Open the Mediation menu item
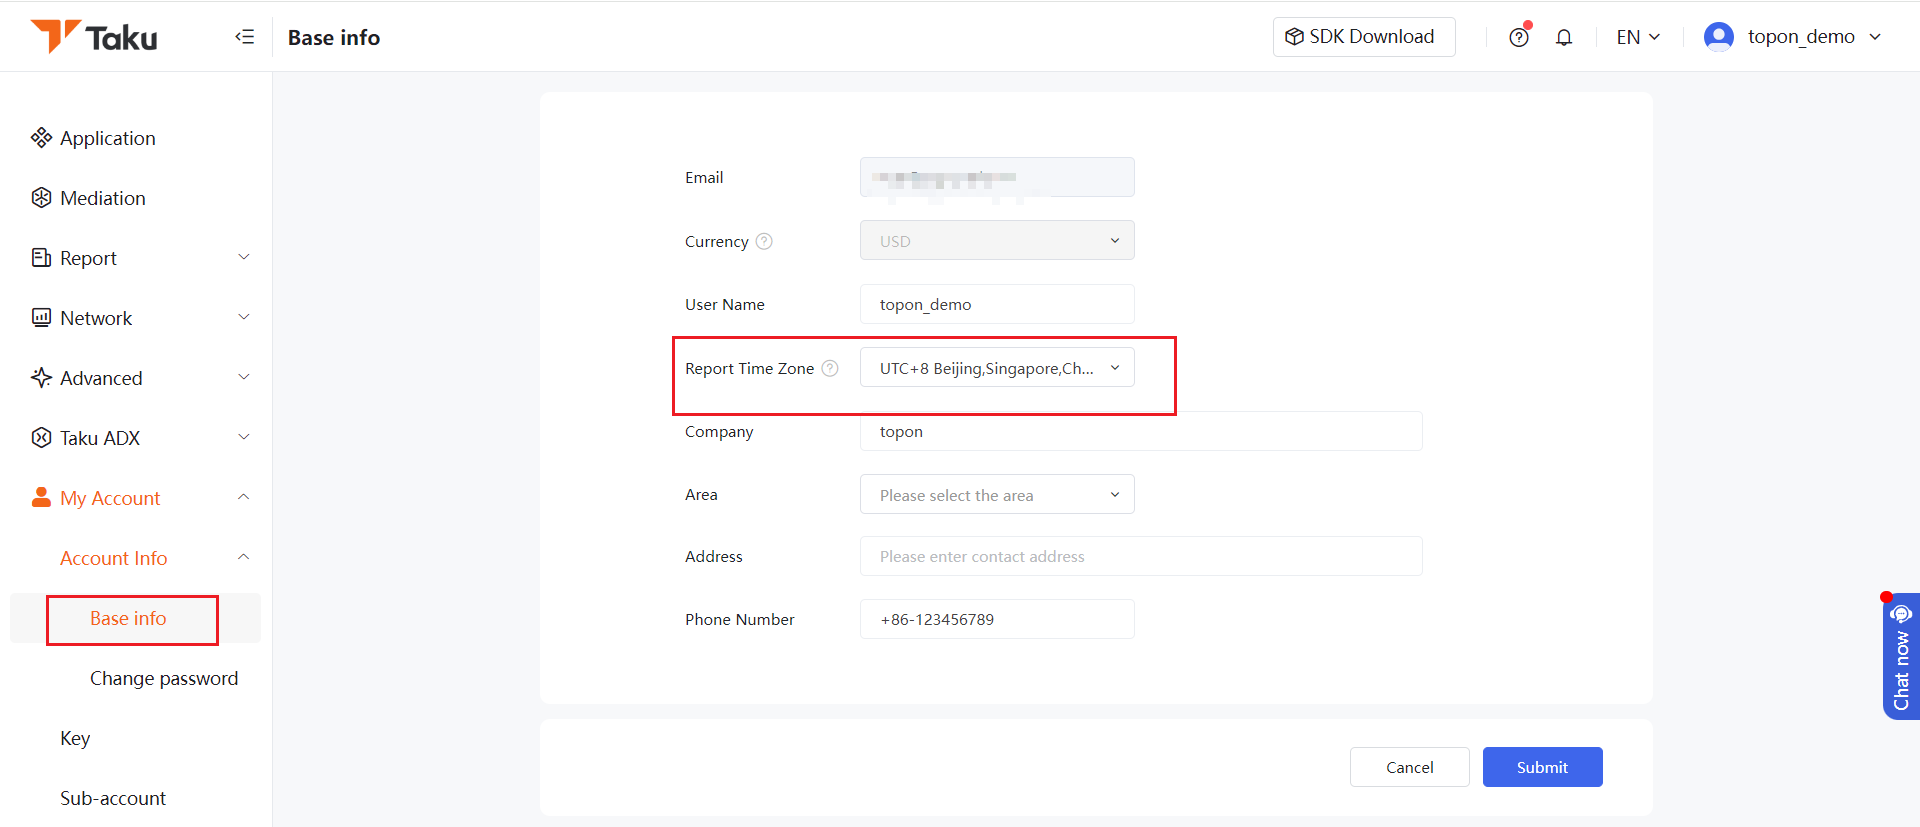 tap(103, 198)
